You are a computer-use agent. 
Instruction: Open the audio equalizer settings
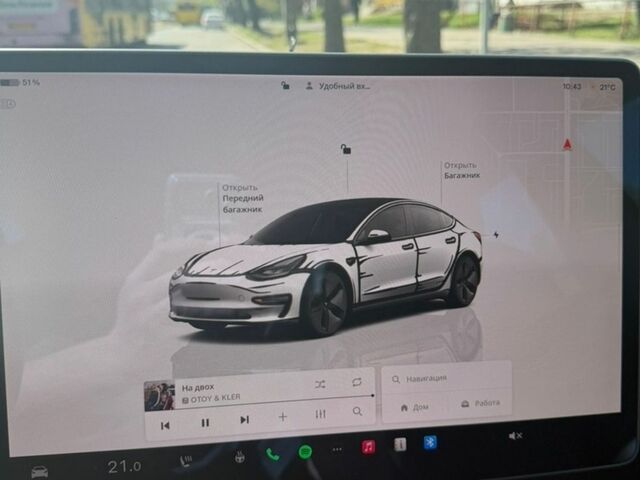(x=320, y=414)
